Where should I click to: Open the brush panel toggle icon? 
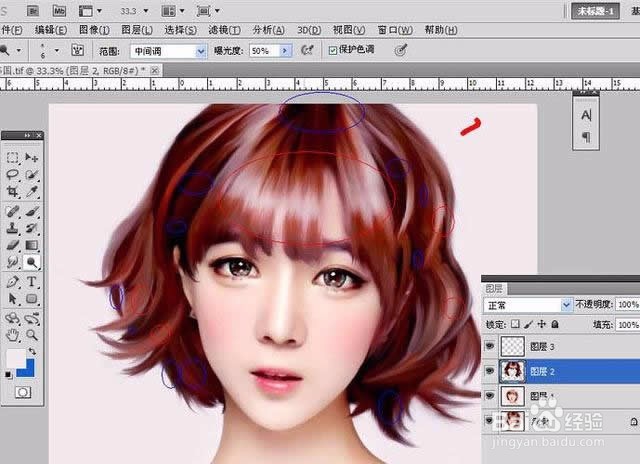pos(78,50)
